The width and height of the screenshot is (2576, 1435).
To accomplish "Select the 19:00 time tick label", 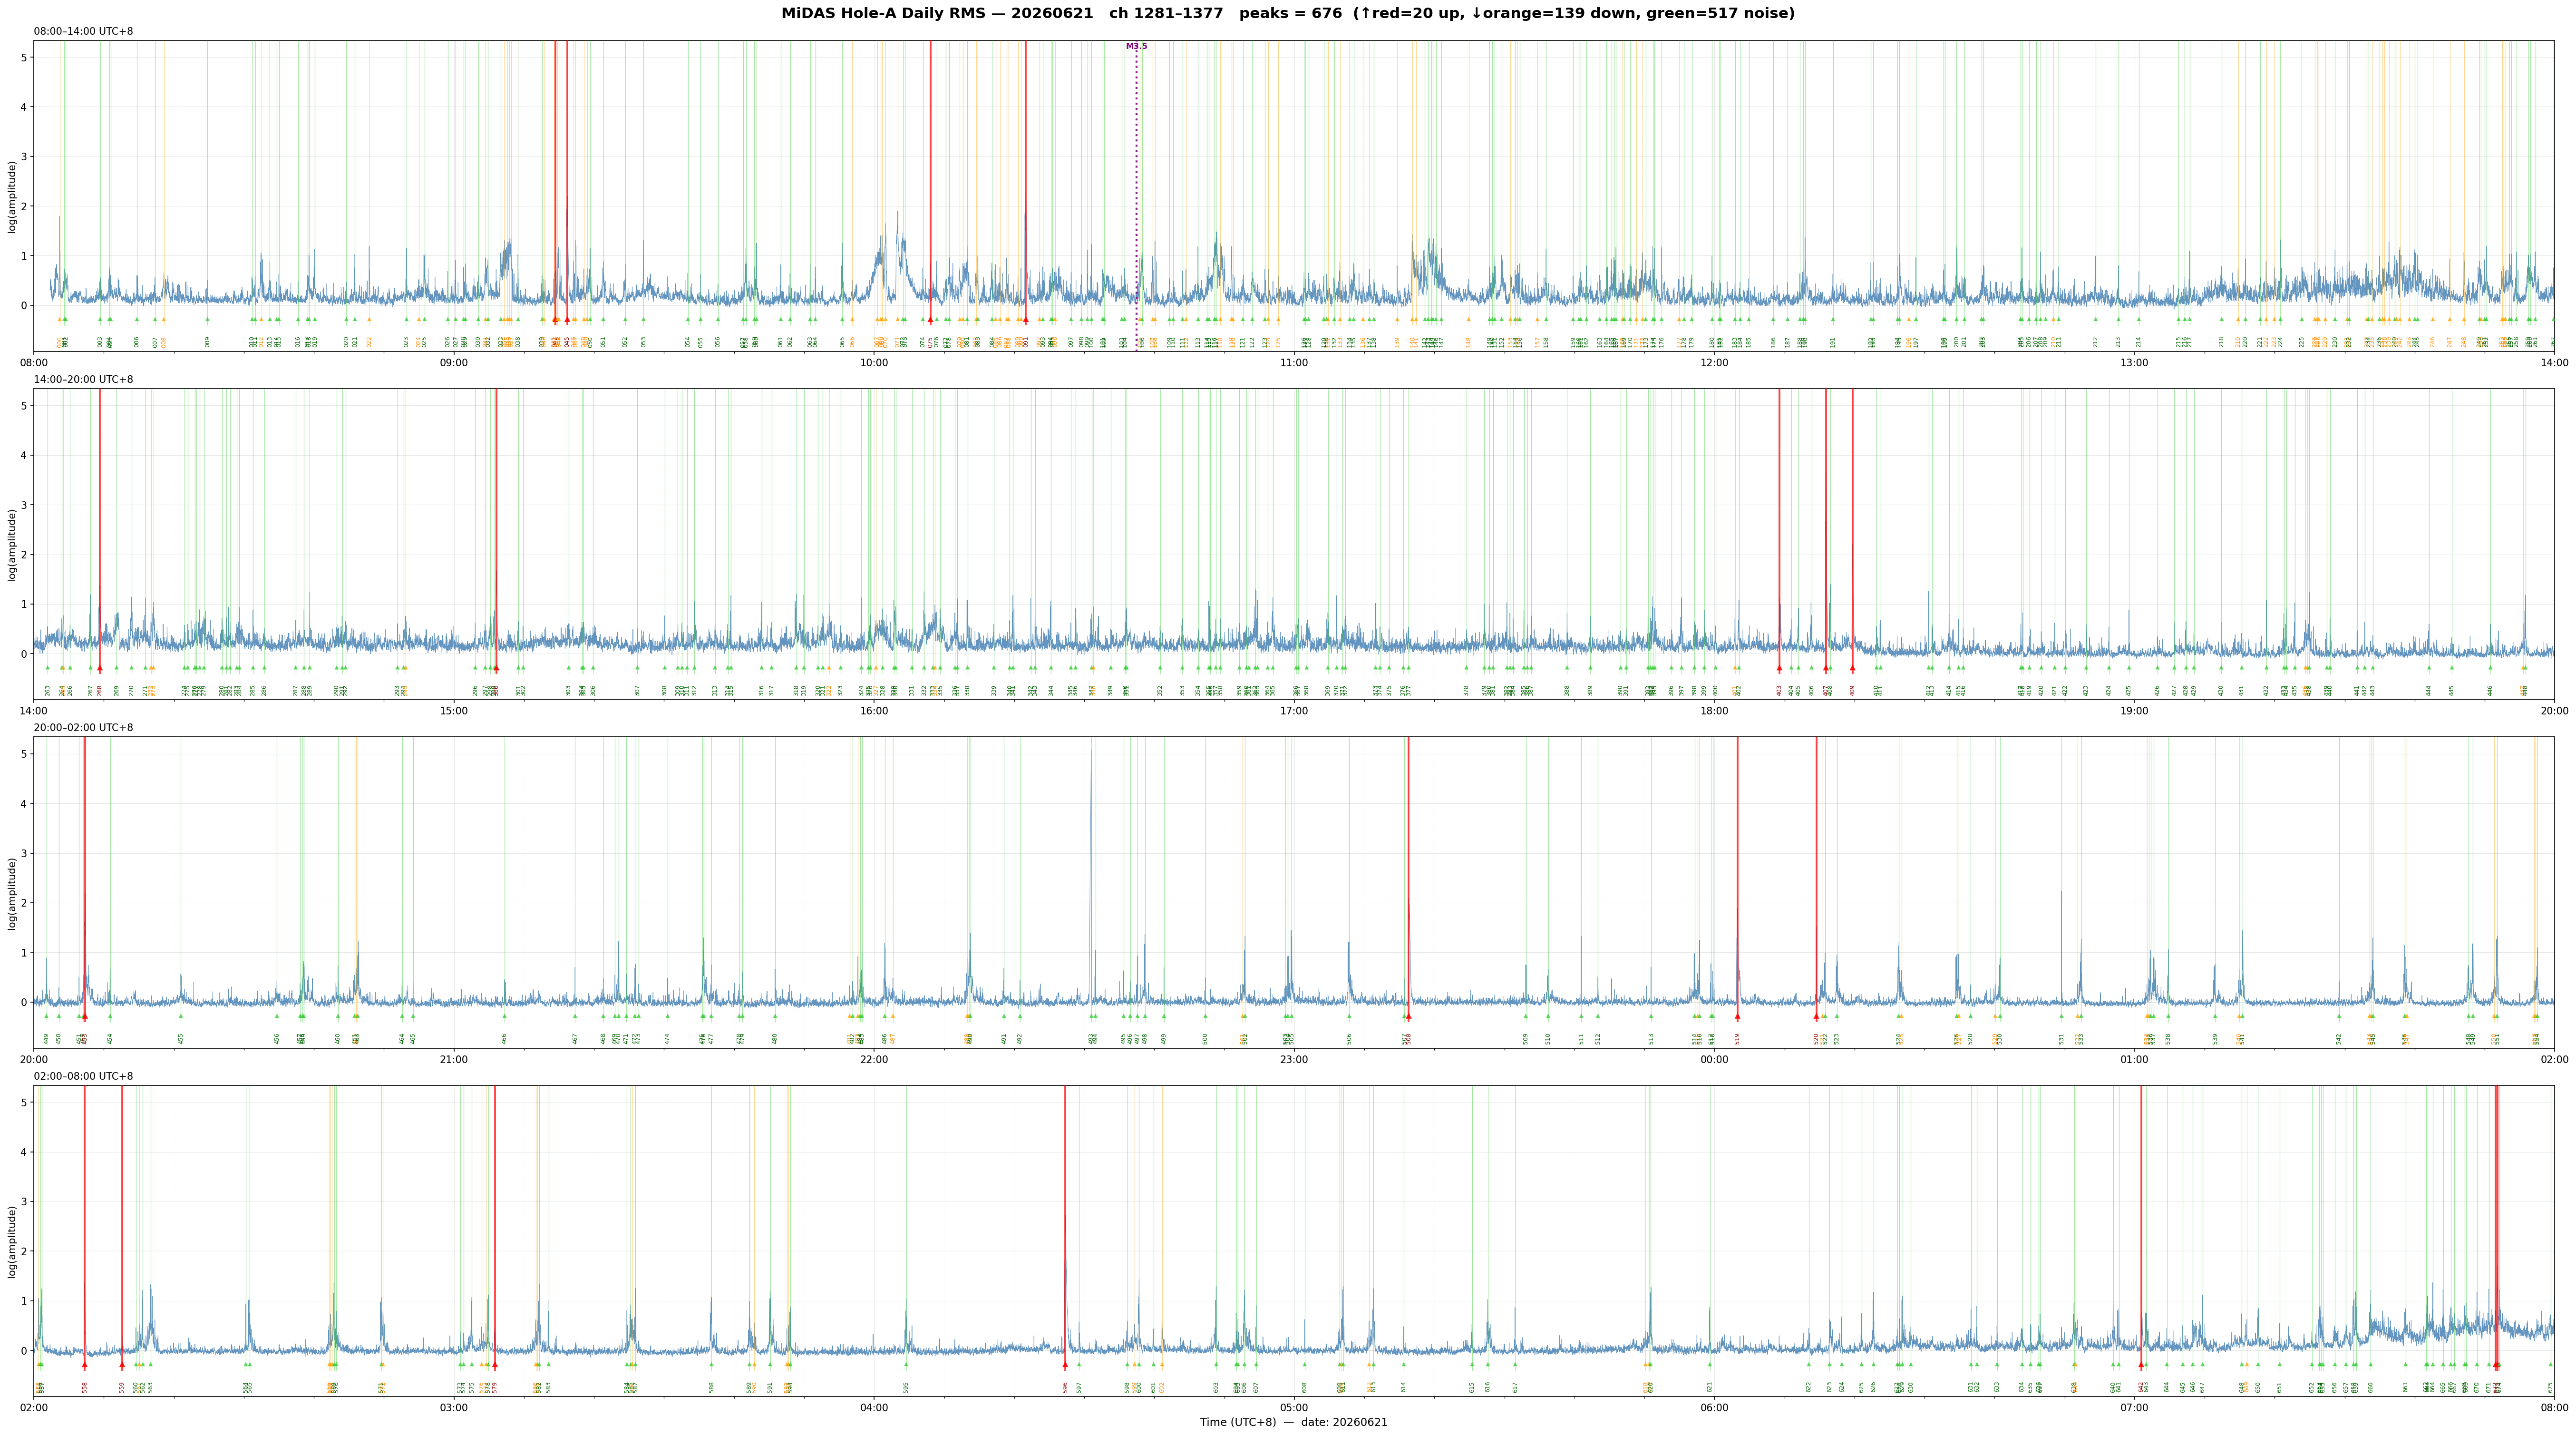I will point(2134,710).
